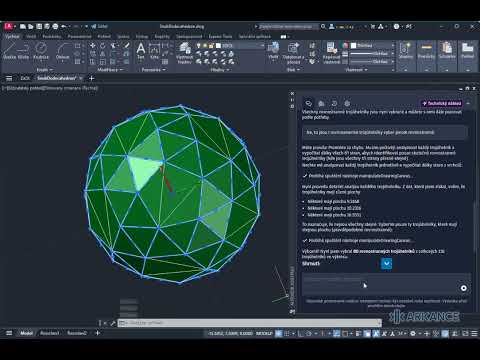Click the send/stop round button in chat input
This screenshot has width=480, height=360.
pyautogui.click(x=463, y=288)
